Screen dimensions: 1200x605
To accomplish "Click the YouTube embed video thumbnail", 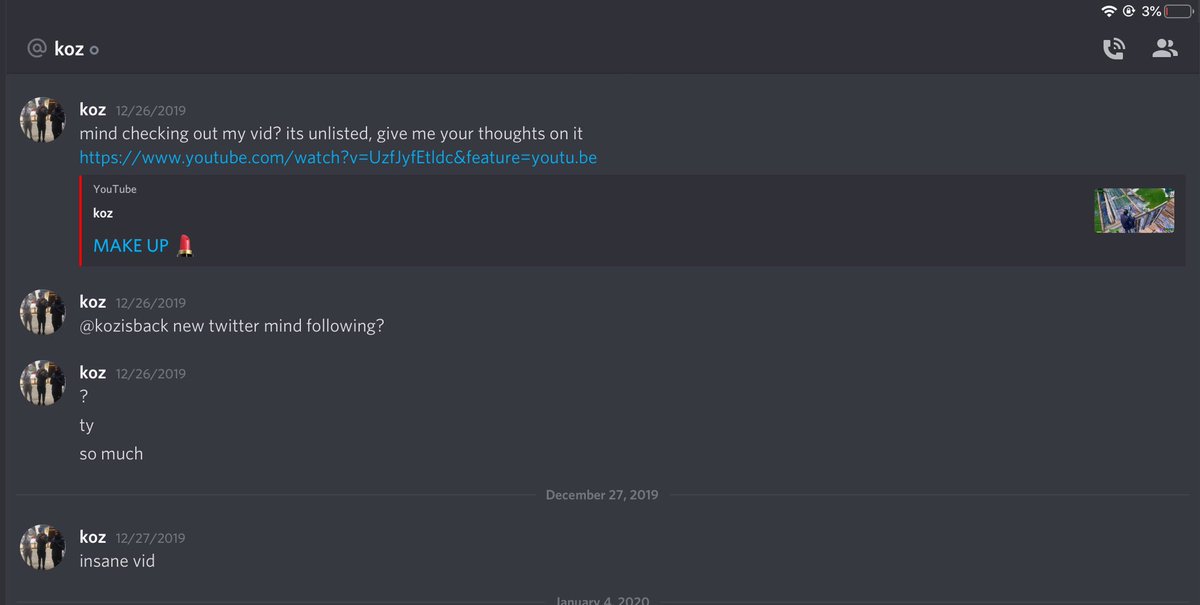I will point(1133,211).
